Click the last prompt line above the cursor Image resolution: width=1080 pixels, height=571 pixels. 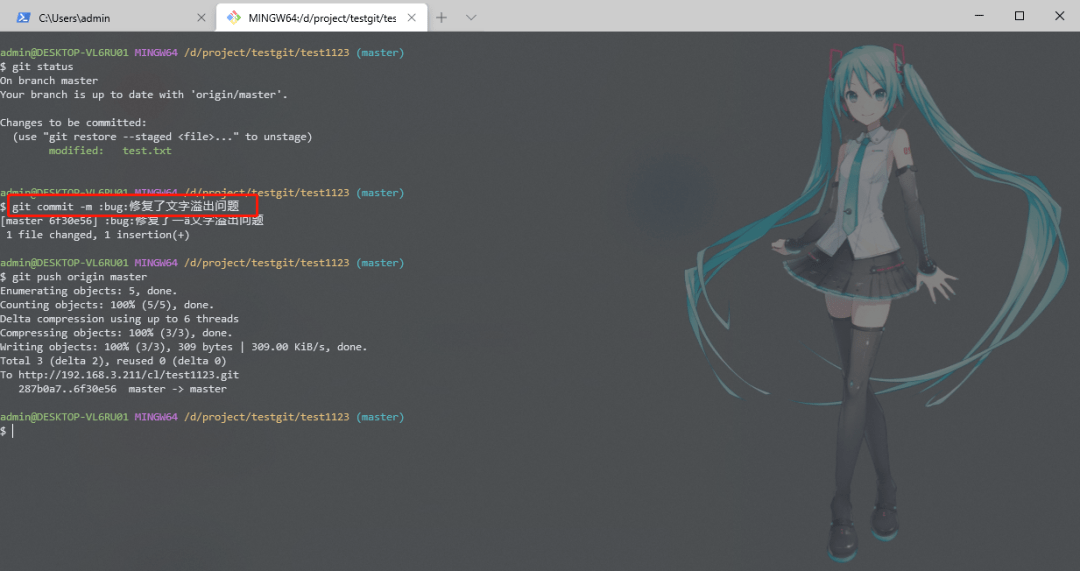202,417
